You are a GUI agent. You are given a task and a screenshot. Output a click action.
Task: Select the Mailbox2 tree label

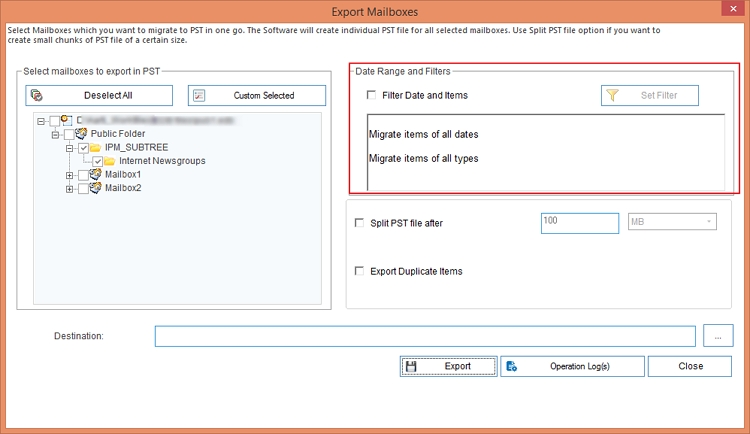click(x=123, y=188)
